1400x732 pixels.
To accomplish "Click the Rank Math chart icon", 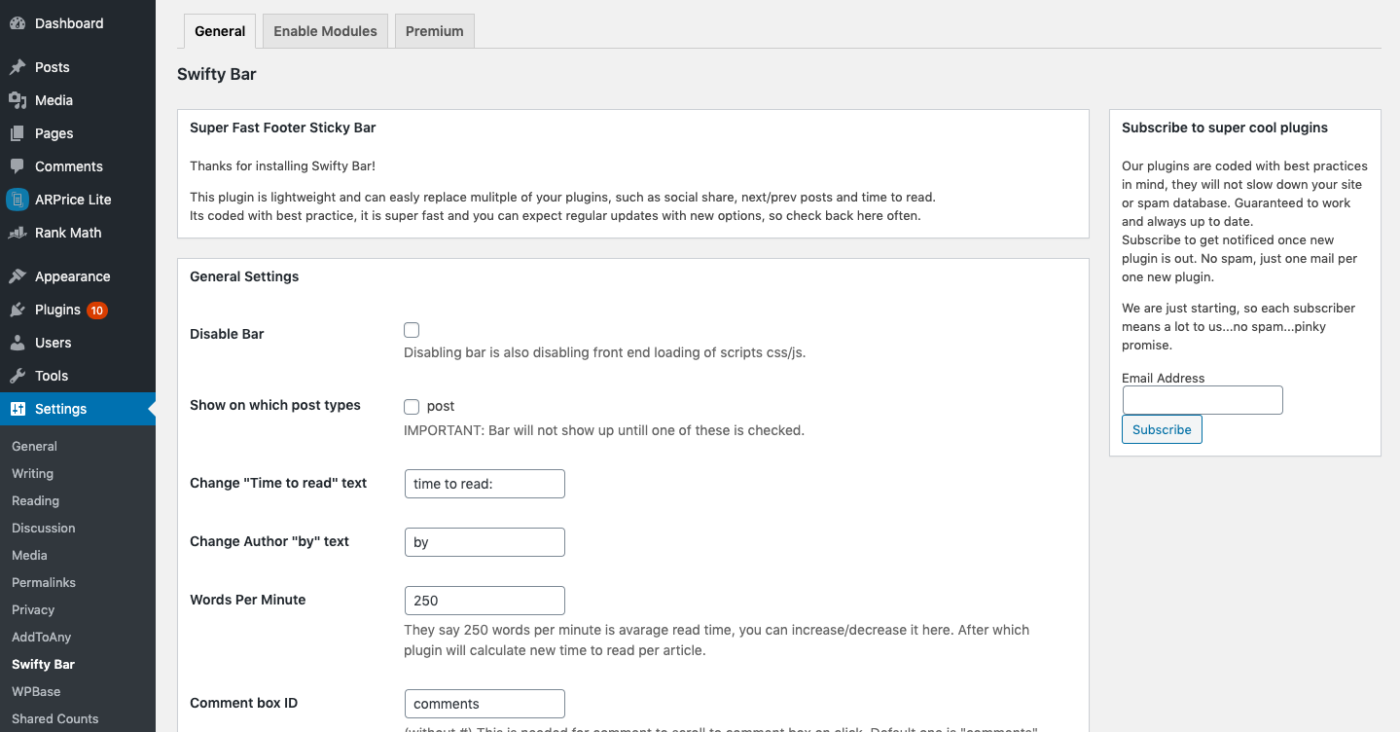I will coord(17,232).
